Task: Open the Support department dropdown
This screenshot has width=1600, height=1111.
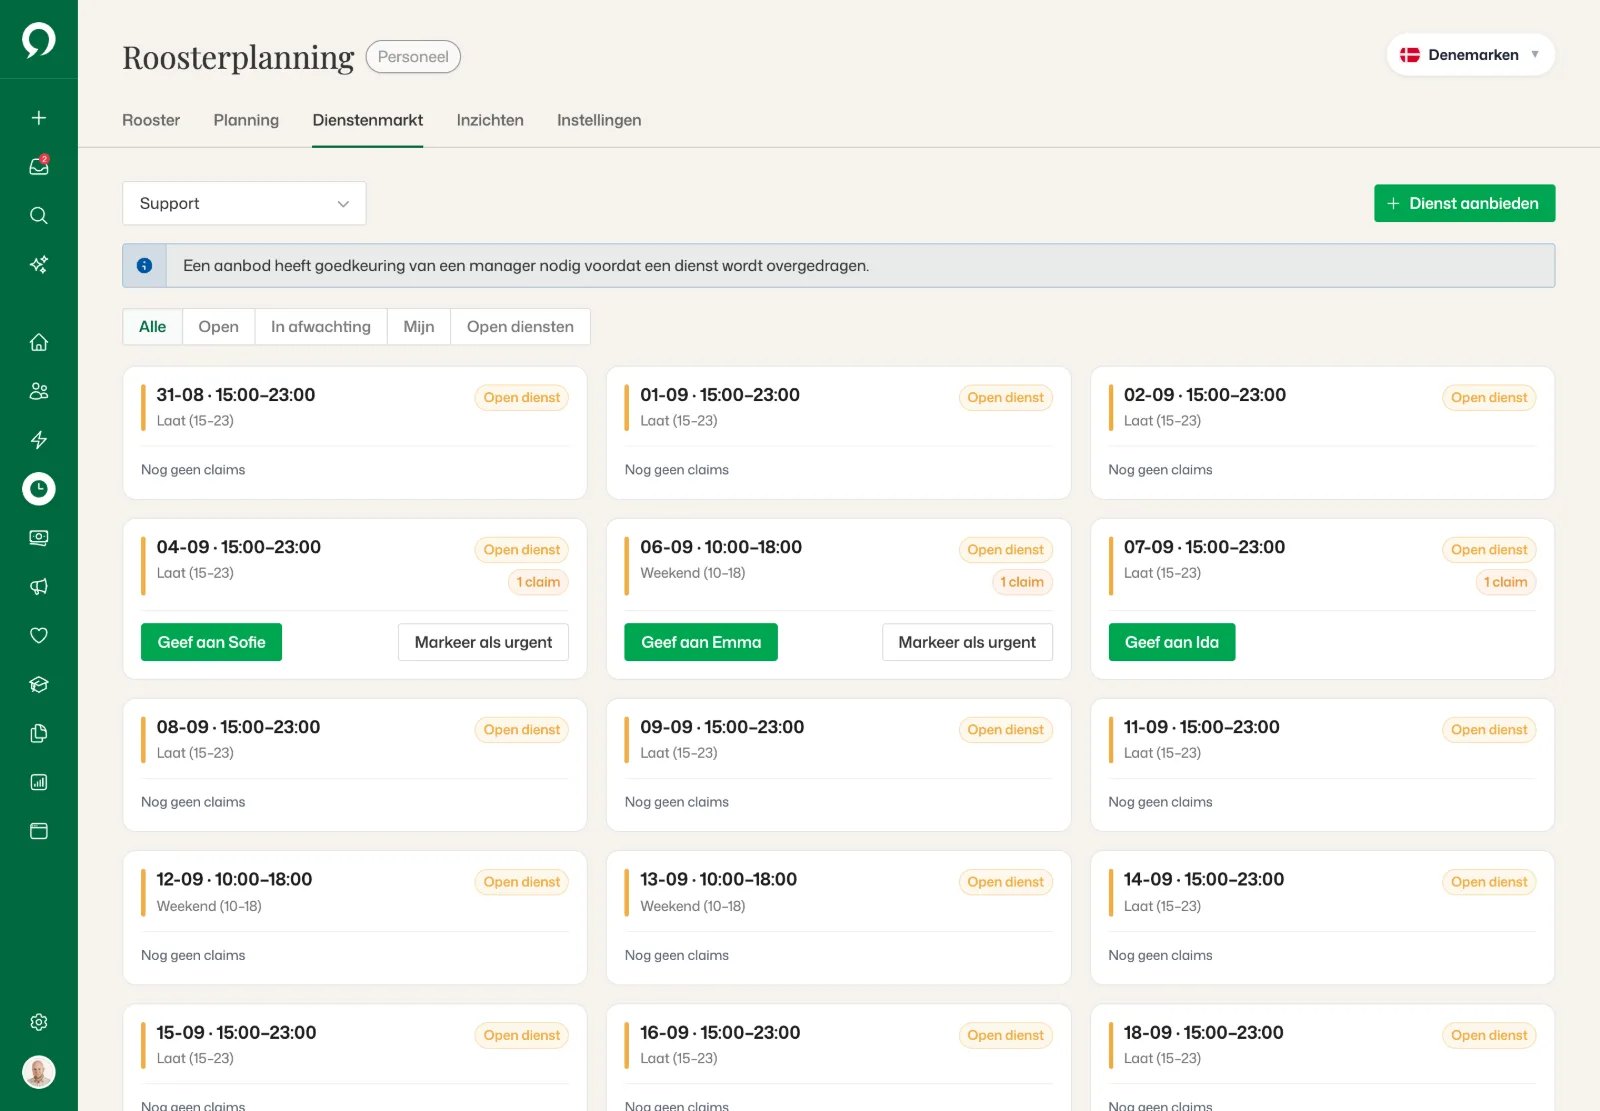Action: tap(244, 204)
